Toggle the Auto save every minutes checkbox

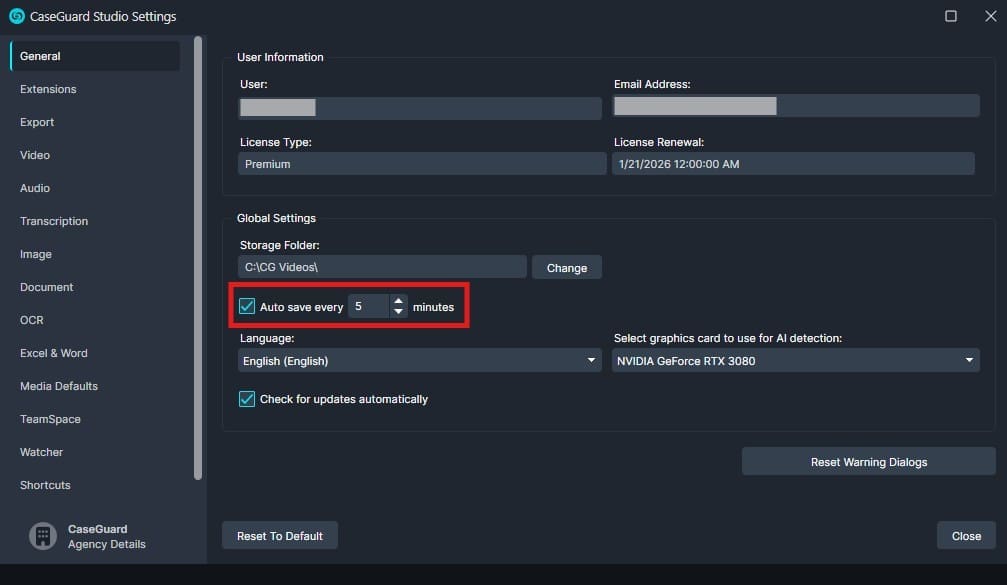click(x=246, y=305)
